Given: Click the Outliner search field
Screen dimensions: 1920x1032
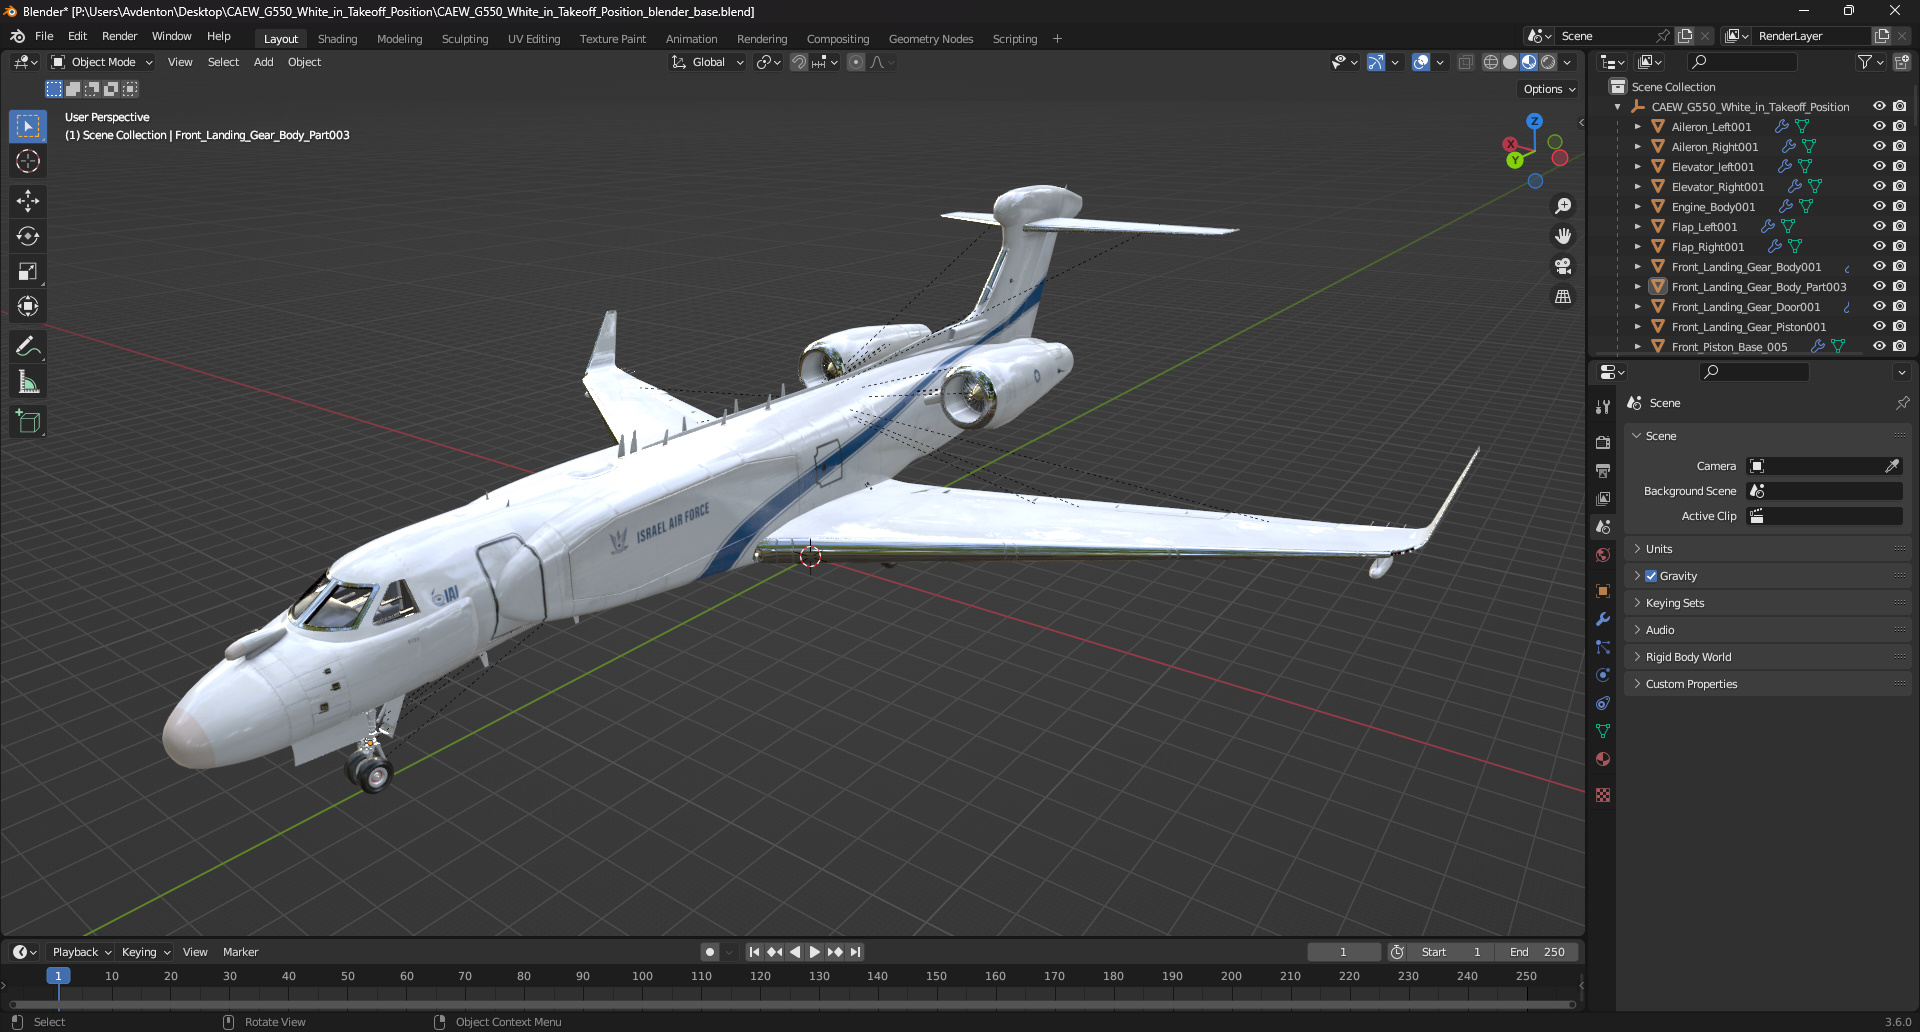Looking at the screenshot, I should click(x=1741, y=62).
